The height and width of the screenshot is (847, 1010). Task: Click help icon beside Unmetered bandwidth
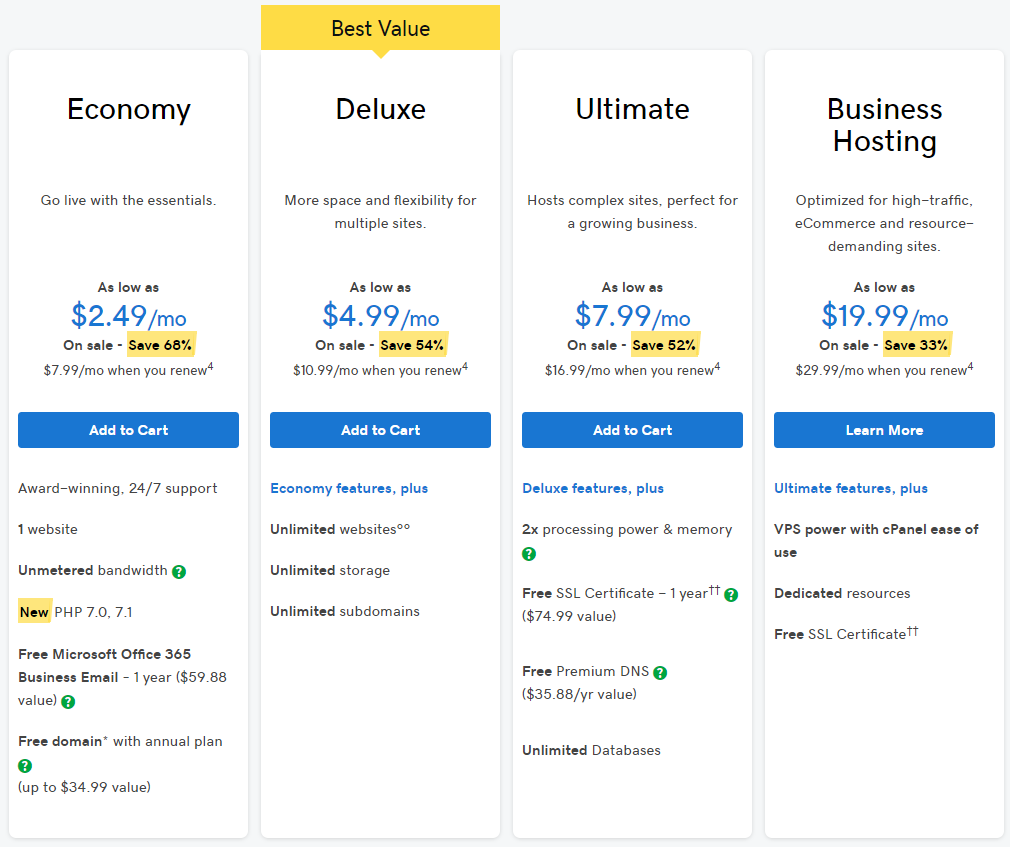tap(179, 571)
